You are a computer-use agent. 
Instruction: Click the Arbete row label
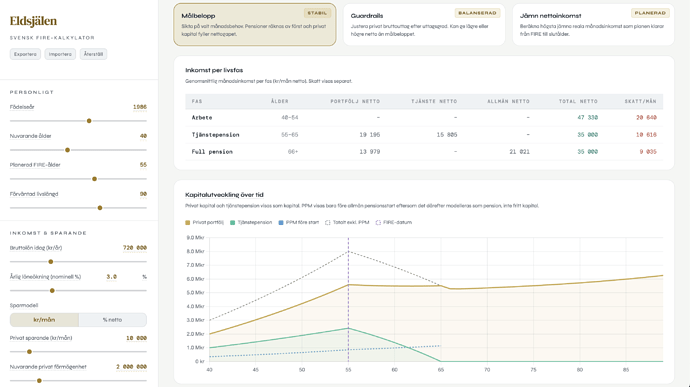(202, 118)
